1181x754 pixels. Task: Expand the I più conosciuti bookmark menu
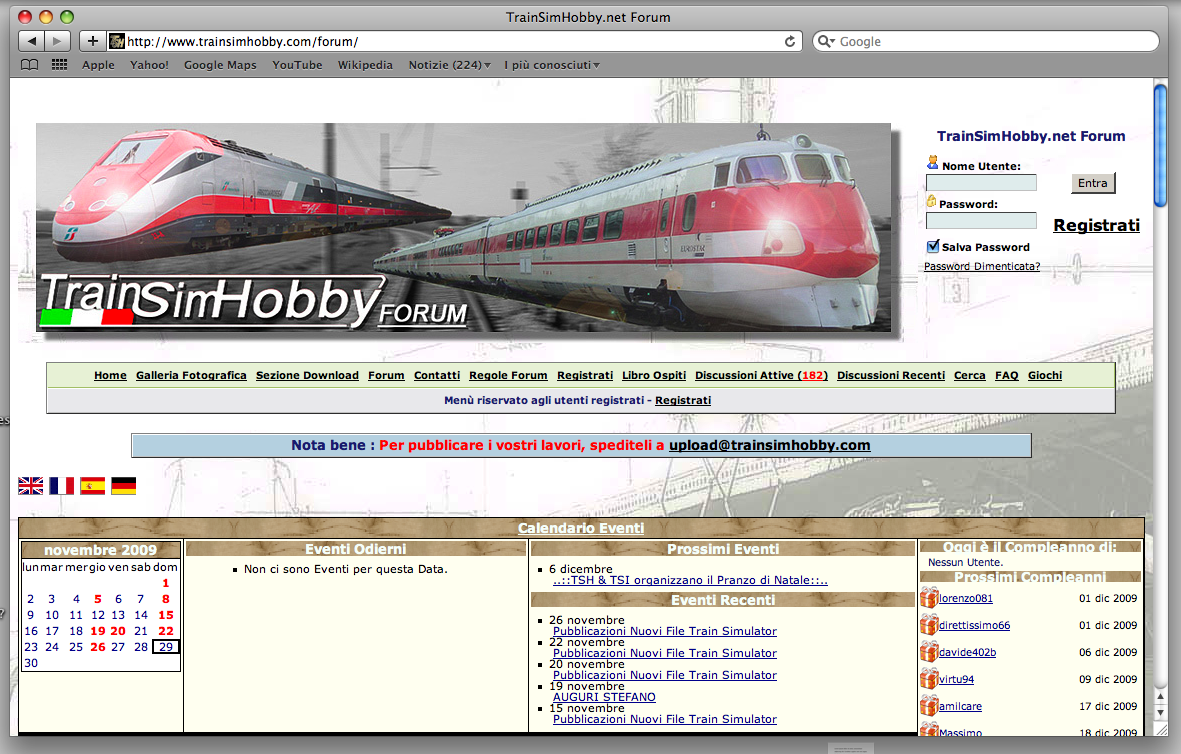(x=551, y=65)
